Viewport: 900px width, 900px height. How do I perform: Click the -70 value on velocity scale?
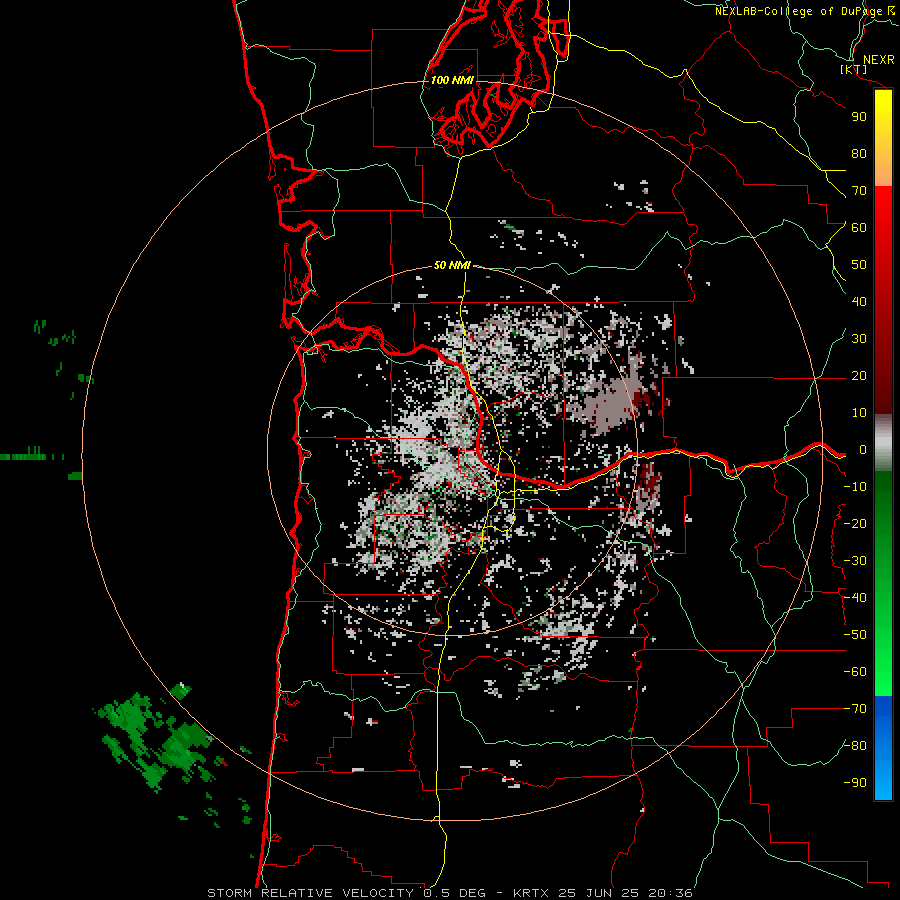pyautogui.click(x=855, y=709)
